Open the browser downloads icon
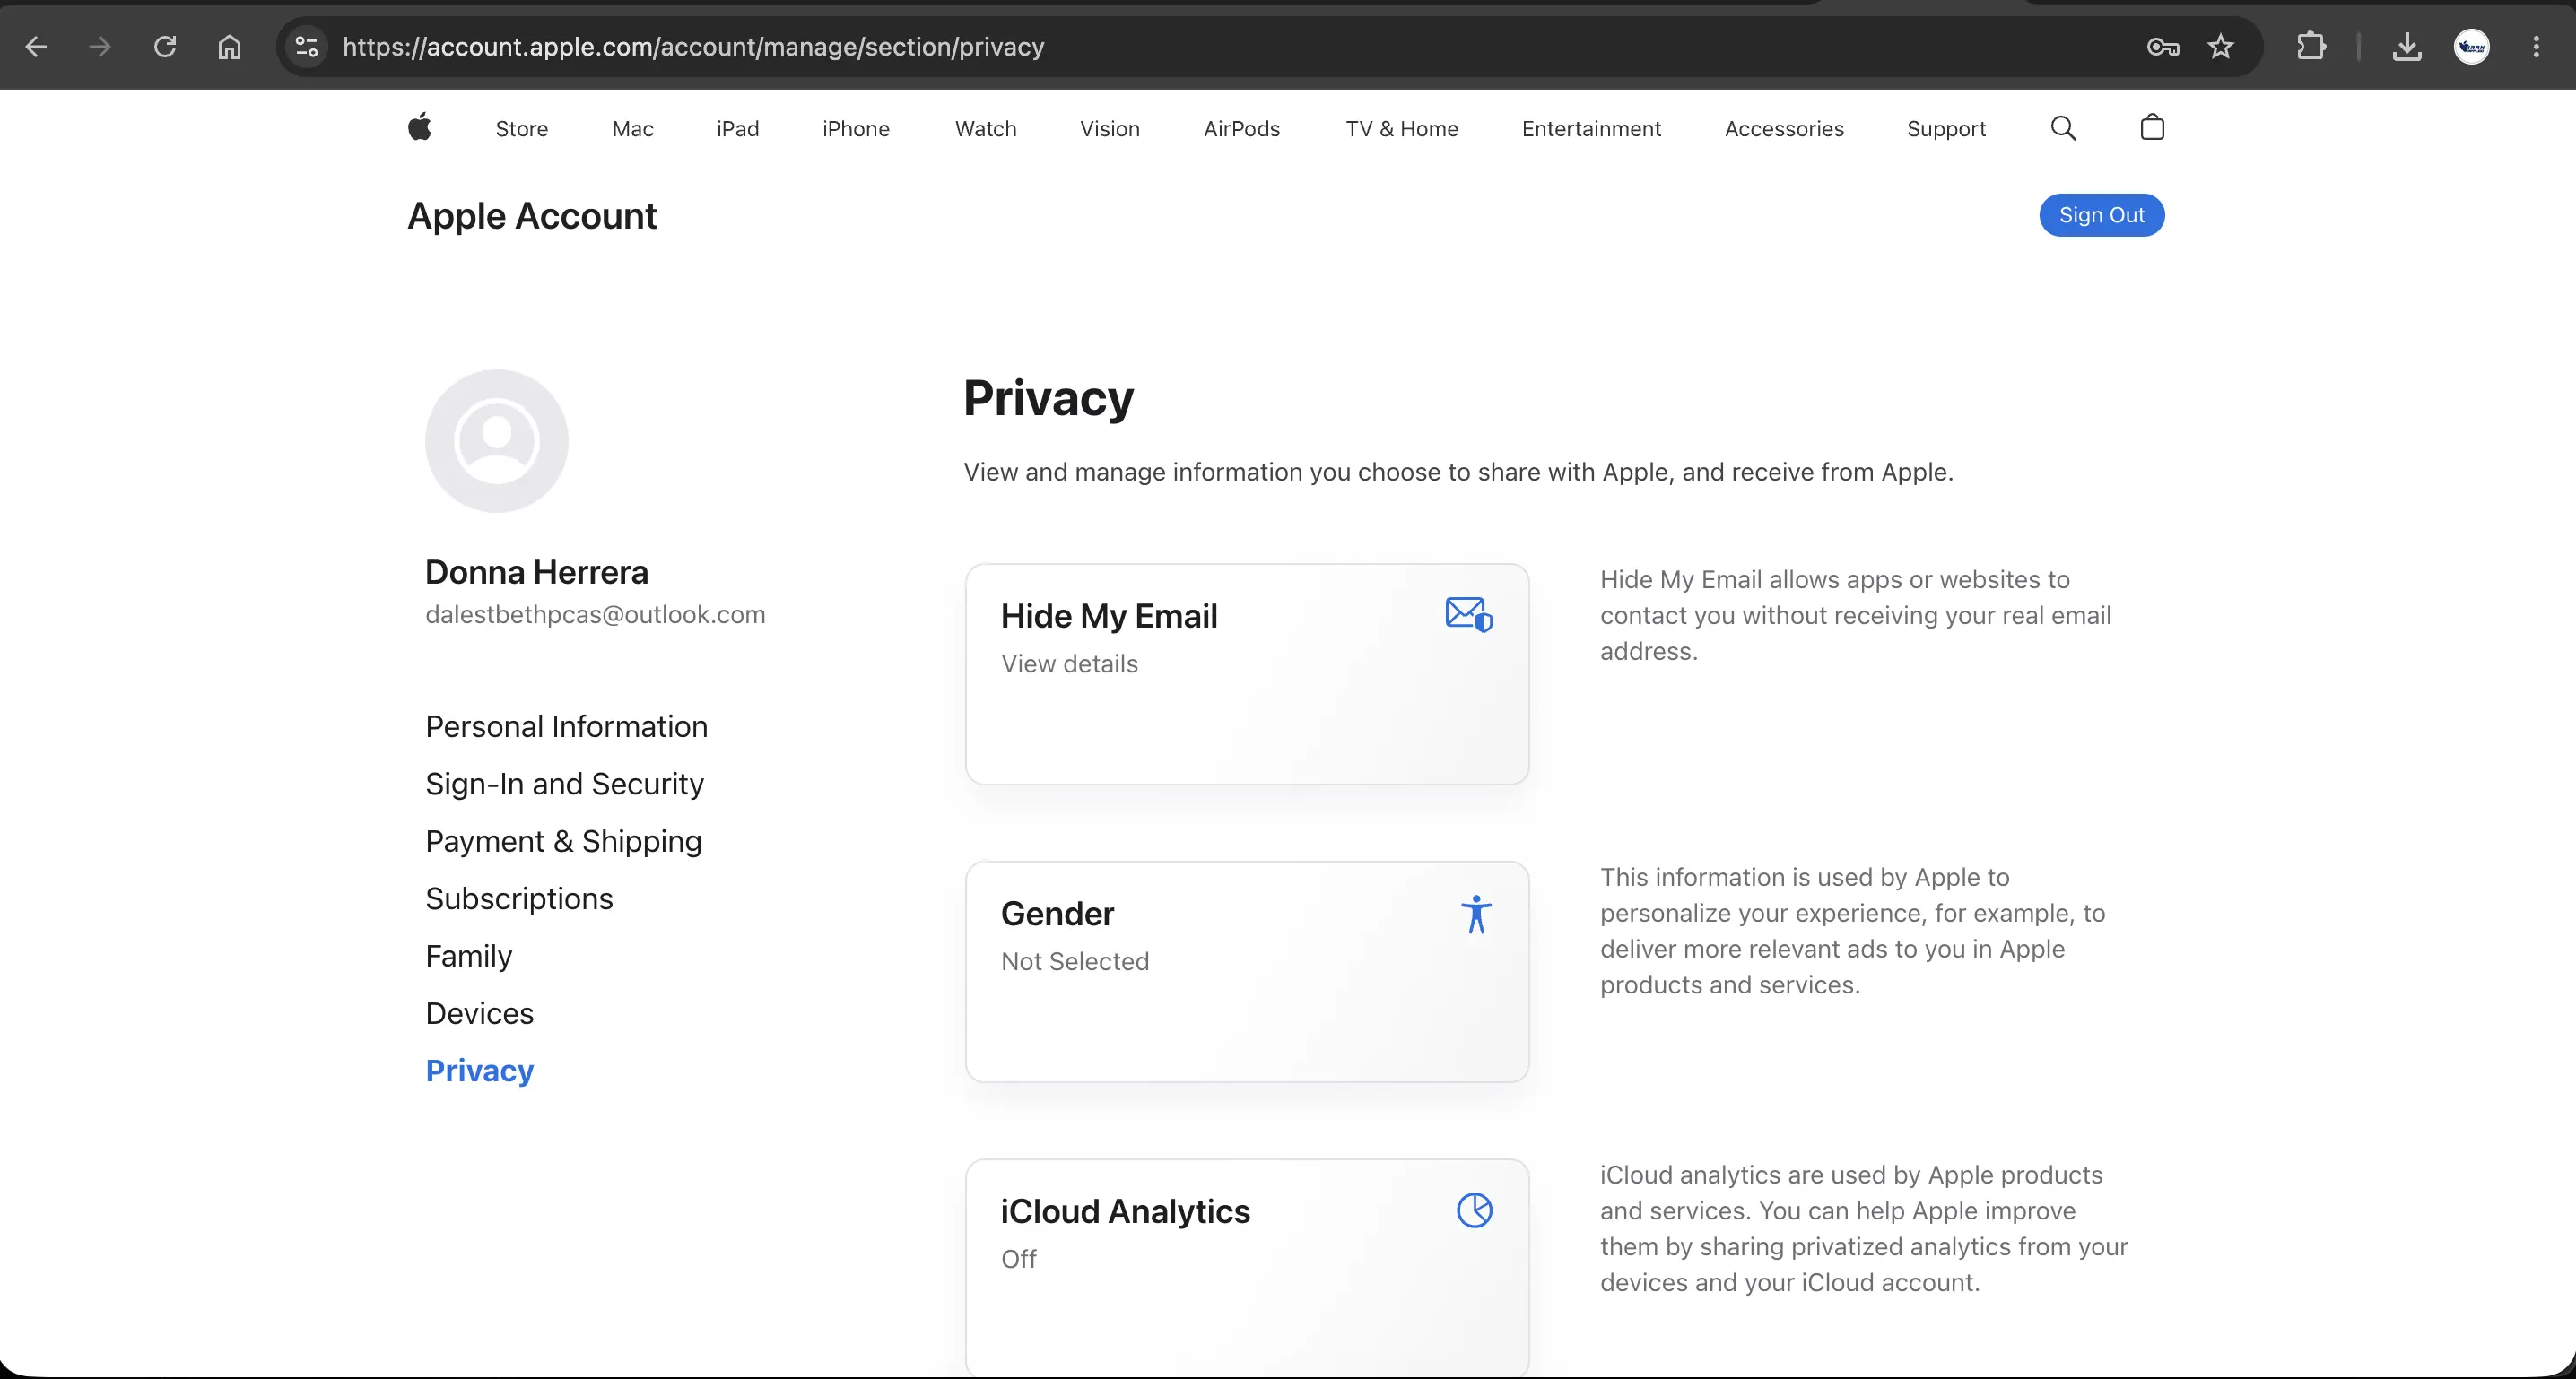 point(2406,46)
